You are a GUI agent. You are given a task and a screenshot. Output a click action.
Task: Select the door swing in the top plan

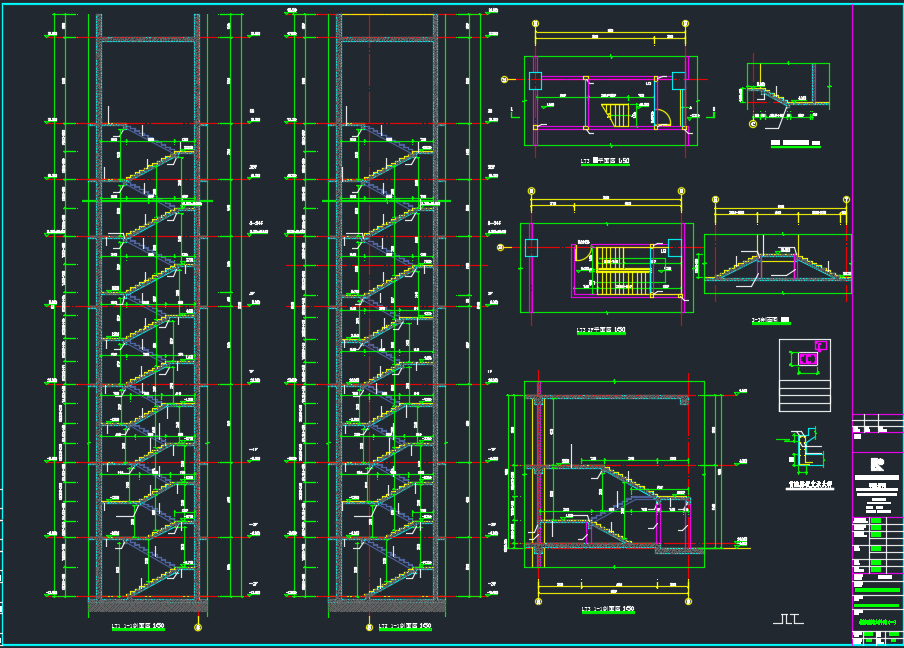coord(663,118)
